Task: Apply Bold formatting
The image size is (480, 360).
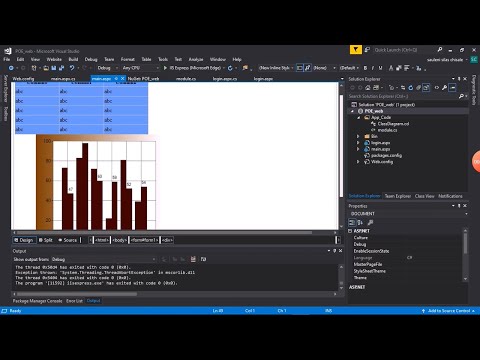Action: pyautogui.click(x=365, y=68)
